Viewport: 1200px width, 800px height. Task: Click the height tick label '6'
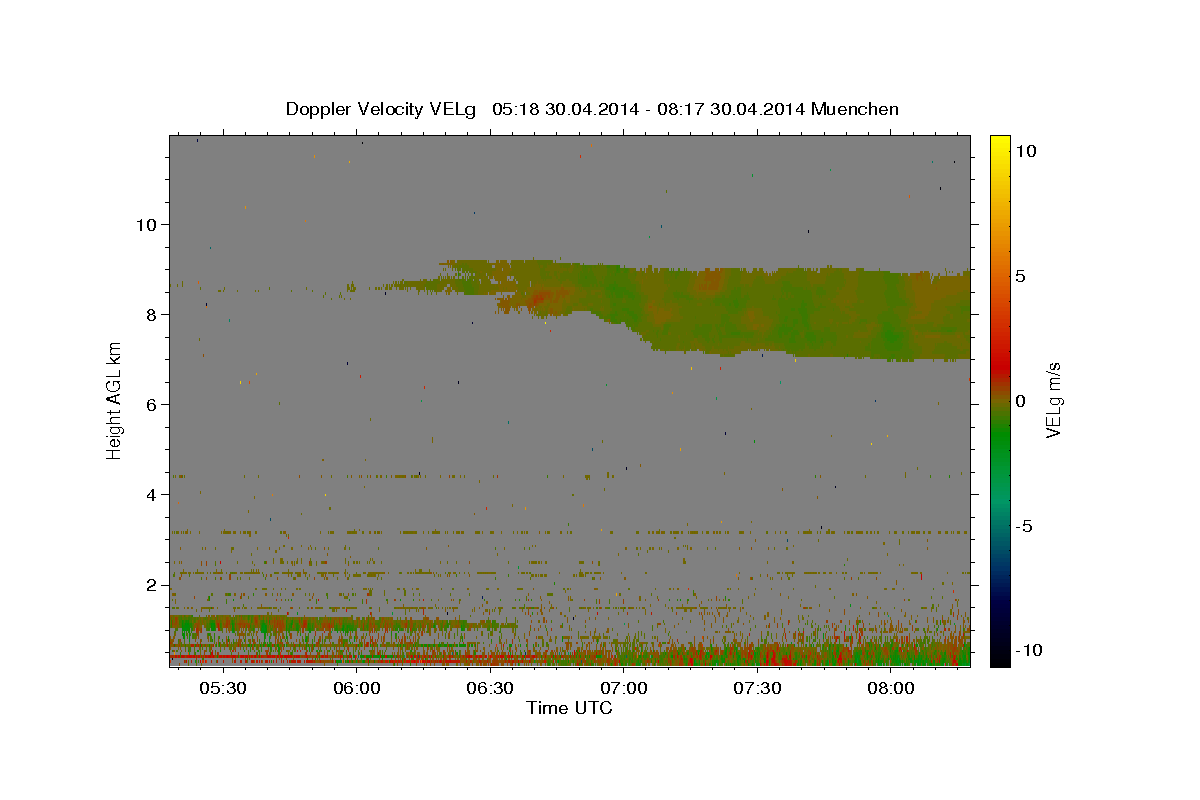coord(152,405)
